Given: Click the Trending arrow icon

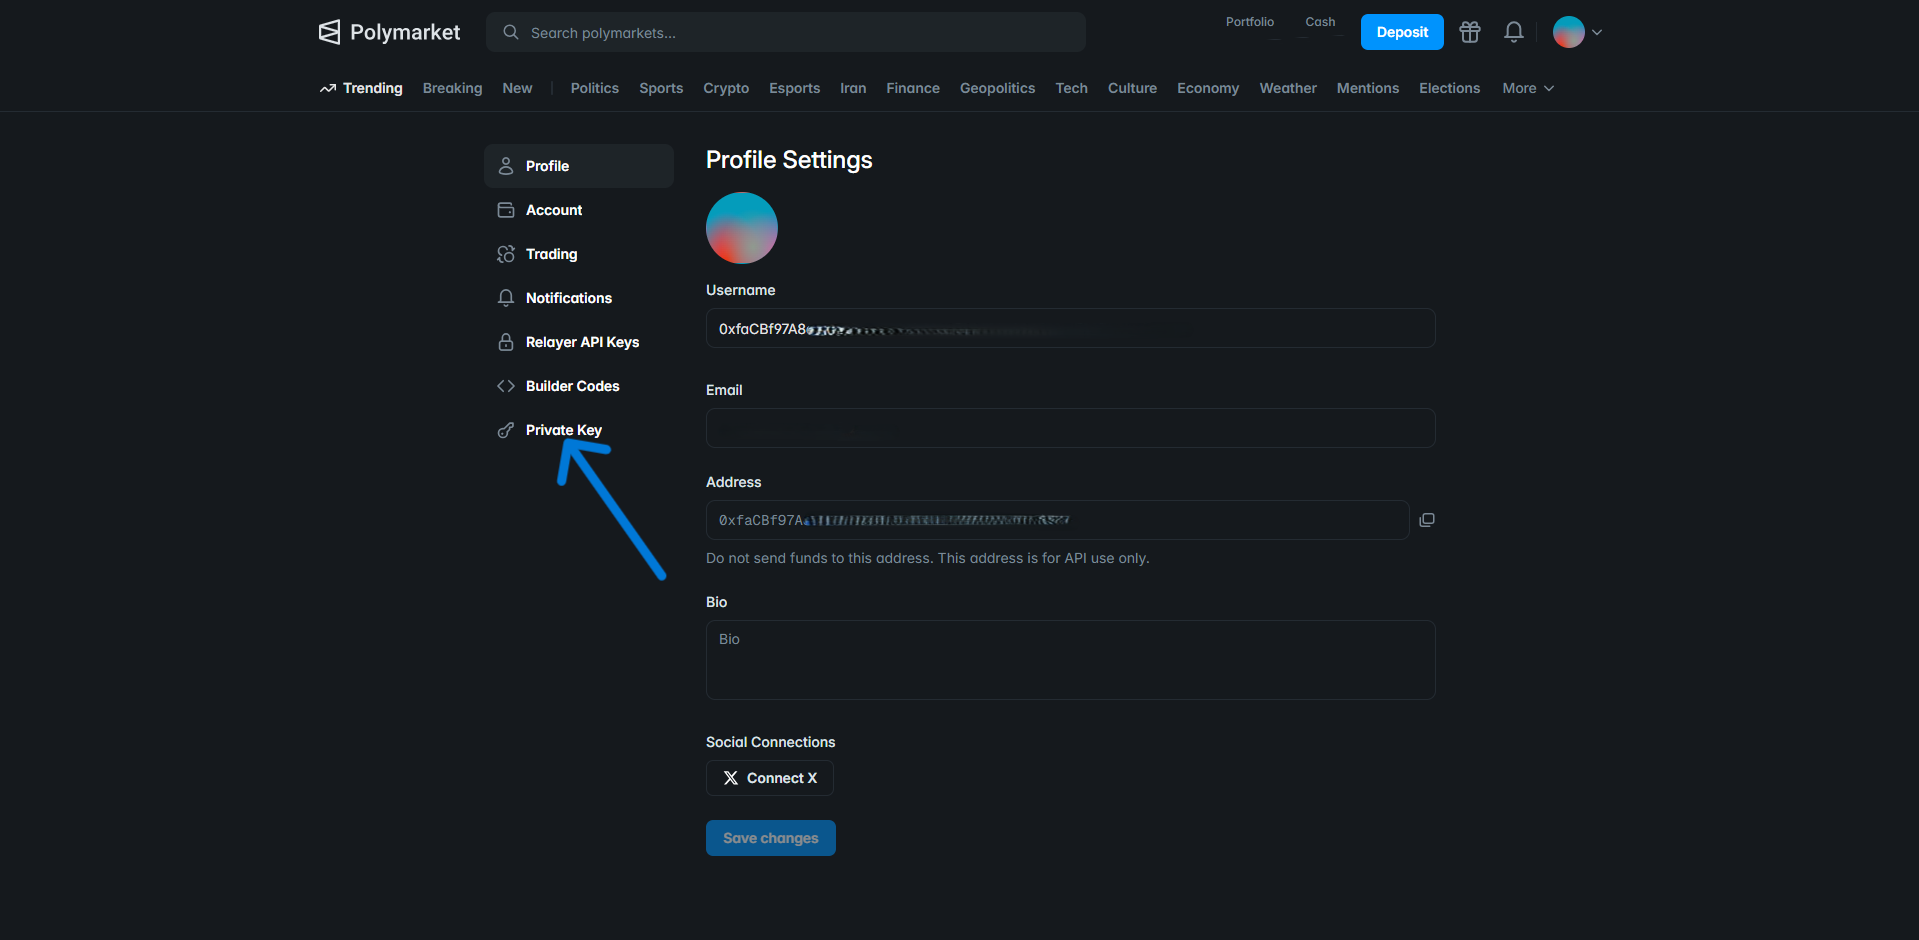Looking at the screenshot, I should click(328, 88).
